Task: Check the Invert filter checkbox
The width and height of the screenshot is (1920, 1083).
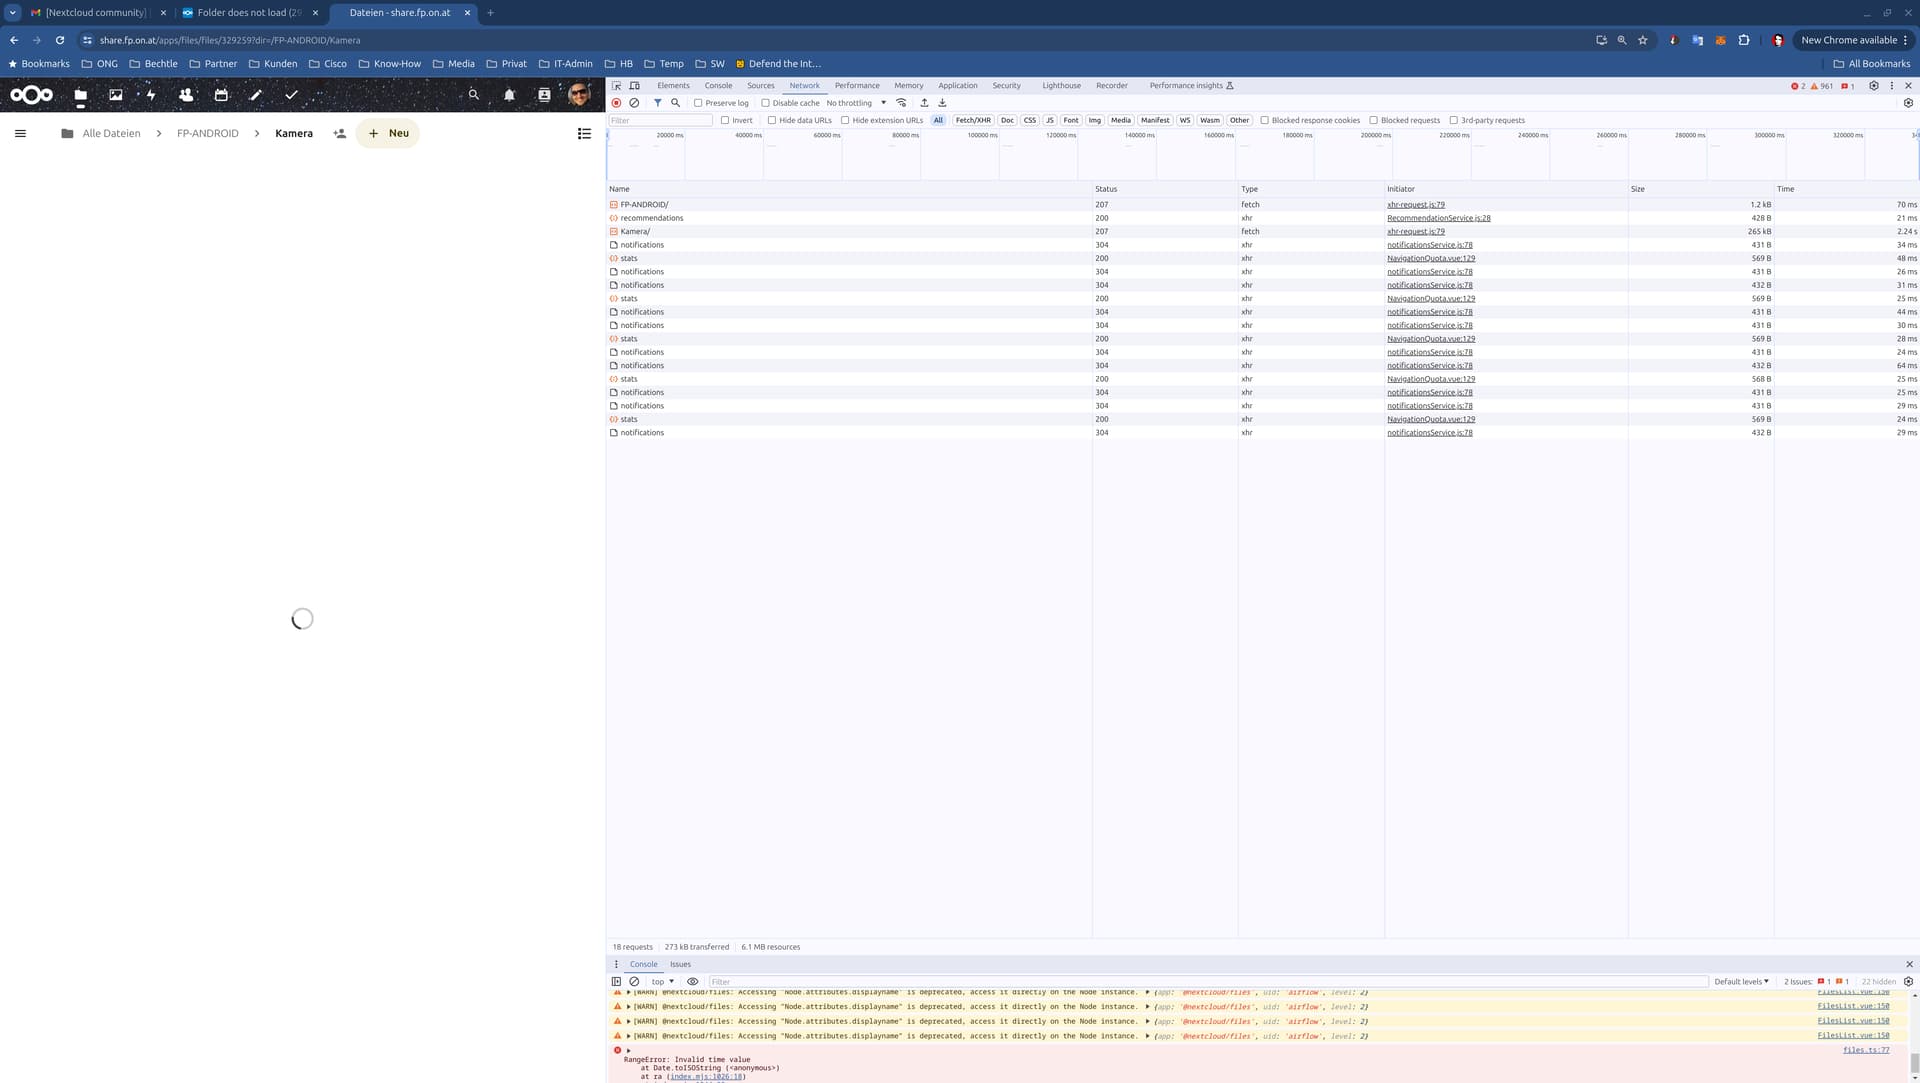Action: click(725, 120)
